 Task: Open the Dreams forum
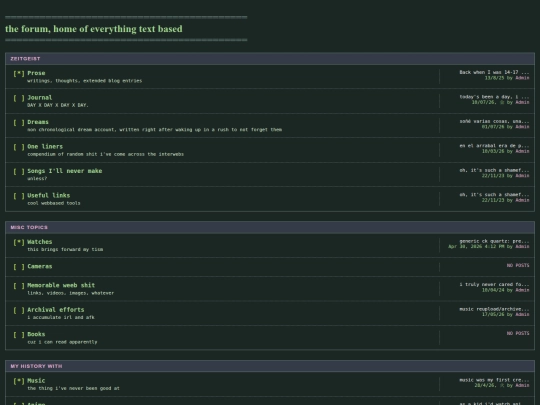[x=38, y=122]
